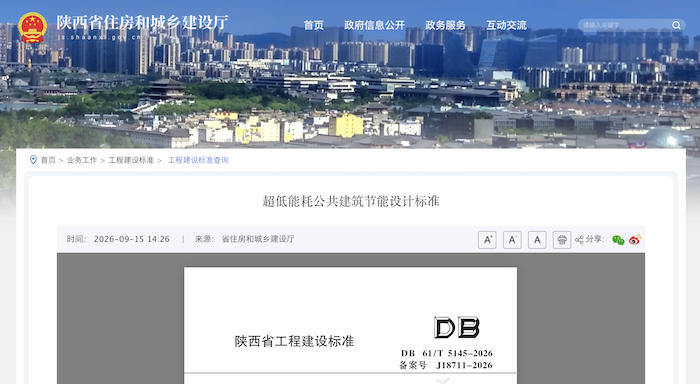Click the 陕西省住房和城乡建设厅 site title
Viewport: 700px width, 384px height.
[142, 22]
